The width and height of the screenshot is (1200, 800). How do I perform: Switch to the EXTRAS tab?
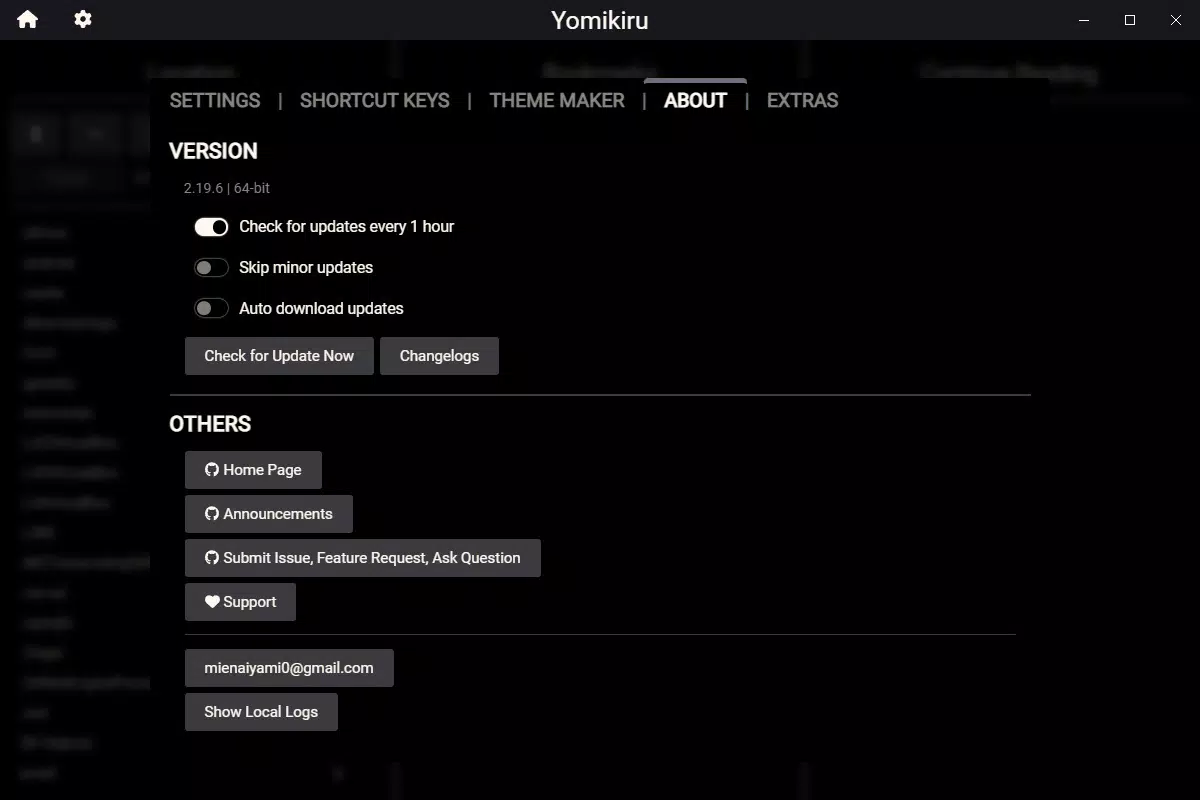[802, 100]
